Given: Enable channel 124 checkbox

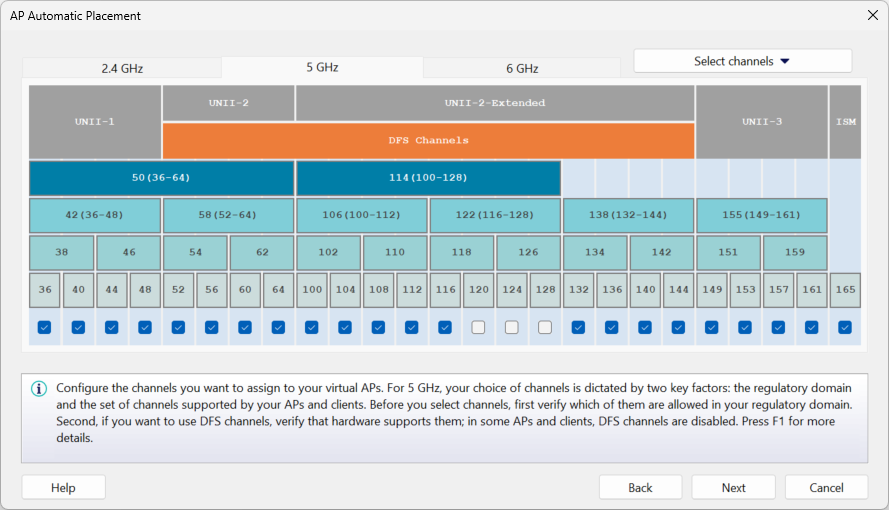Looking at the screenshot, I should (512, 327).
